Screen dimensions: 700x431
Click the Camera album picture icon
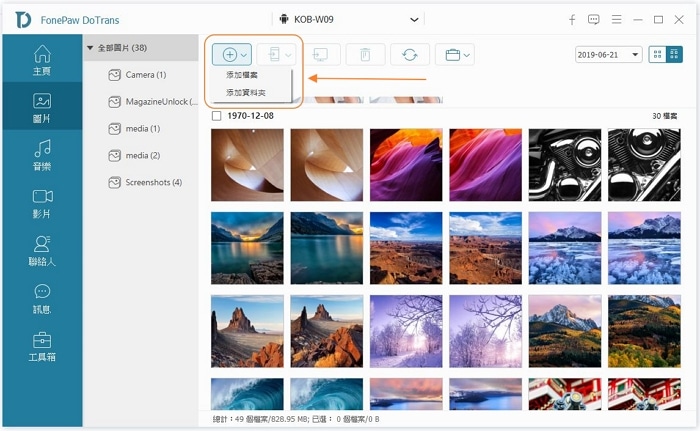click(115, 75)
